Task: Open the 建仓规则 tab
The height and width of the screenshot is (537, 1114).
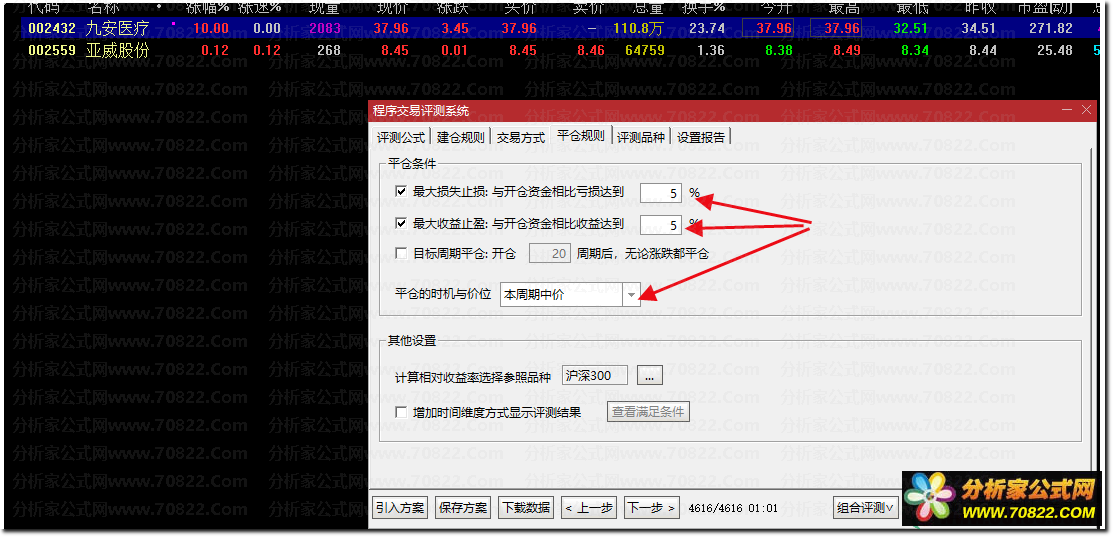Action: coord(461,138)
